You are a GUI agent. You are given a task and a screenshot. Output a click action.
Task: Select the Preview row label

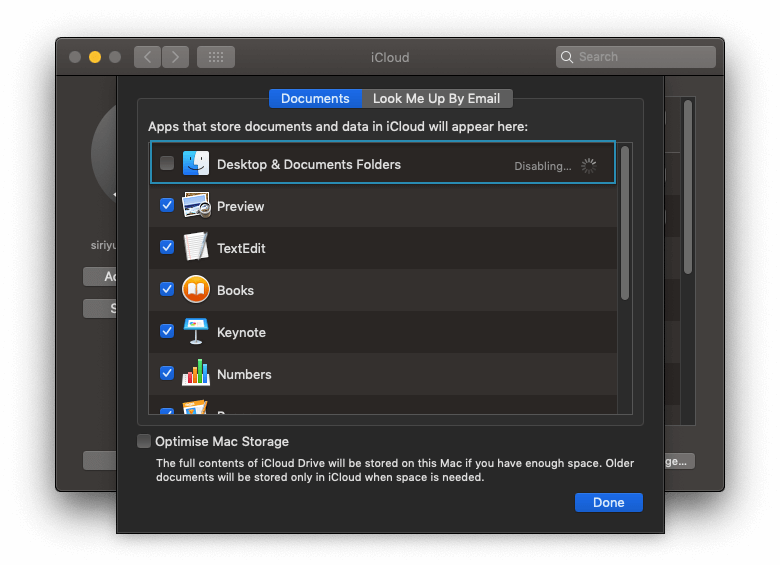[240, 206]
